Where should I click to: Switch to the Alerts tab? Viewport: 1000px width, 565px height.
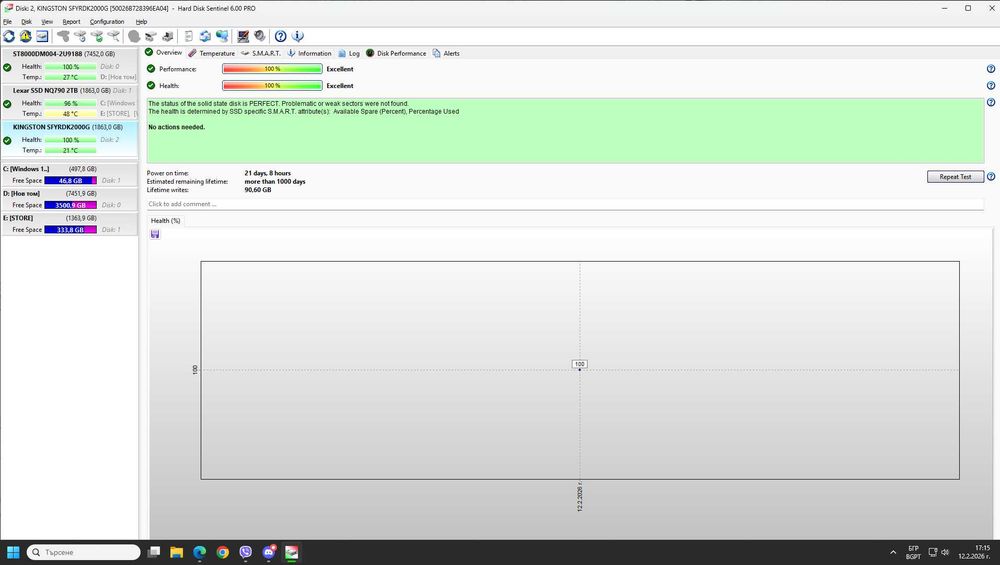click(x=446, y=53)
